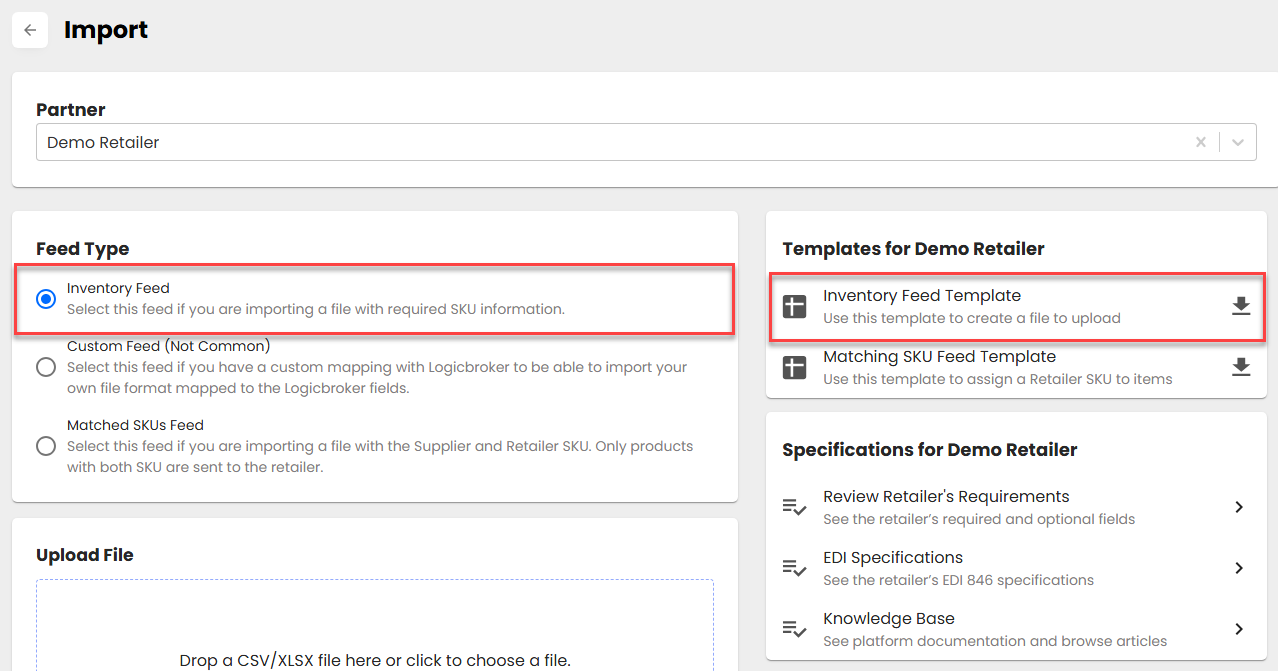Open the Knowledge Base entry
Screen dimensions: 1278x671
tap(888, 619)
